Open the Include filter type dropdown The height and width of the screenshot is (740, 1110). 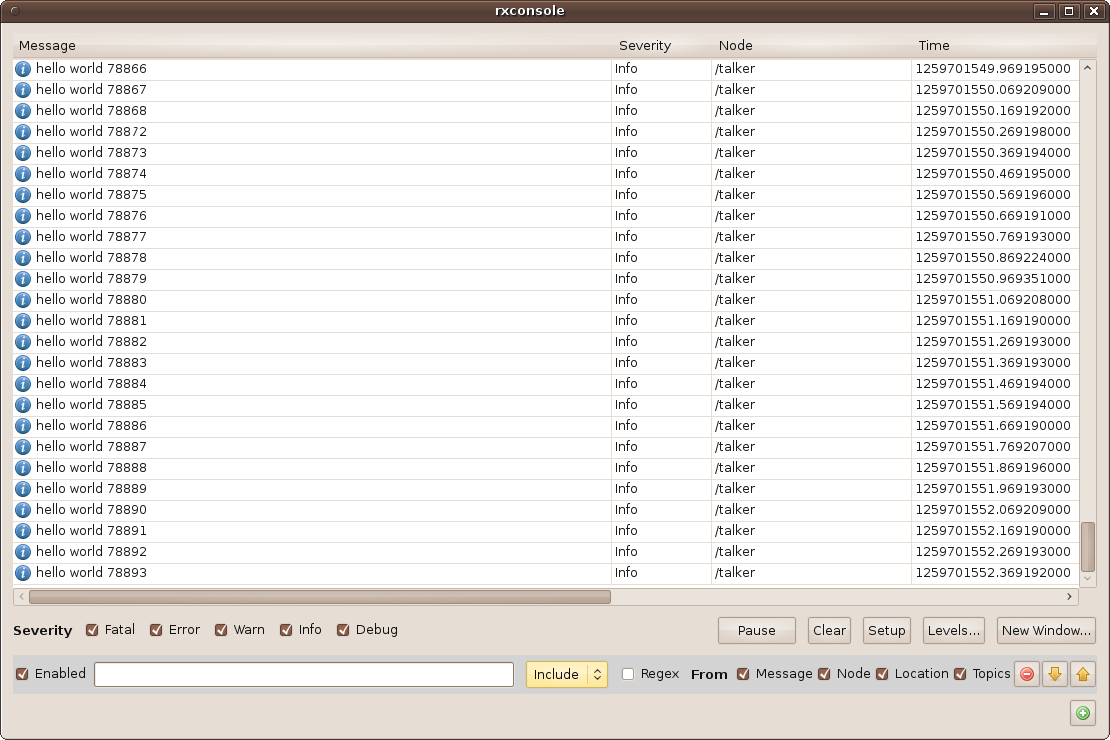(x=566, y=674)
